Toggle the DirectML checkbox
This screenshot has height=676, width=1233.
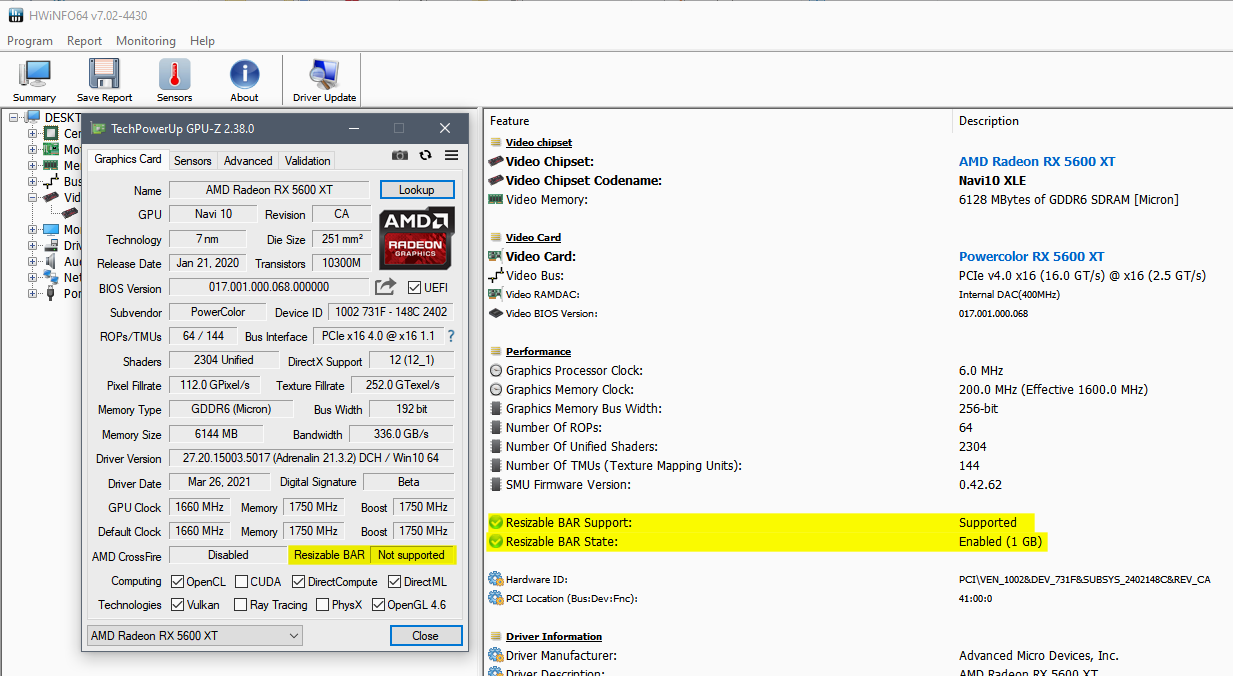coord(395,581)
